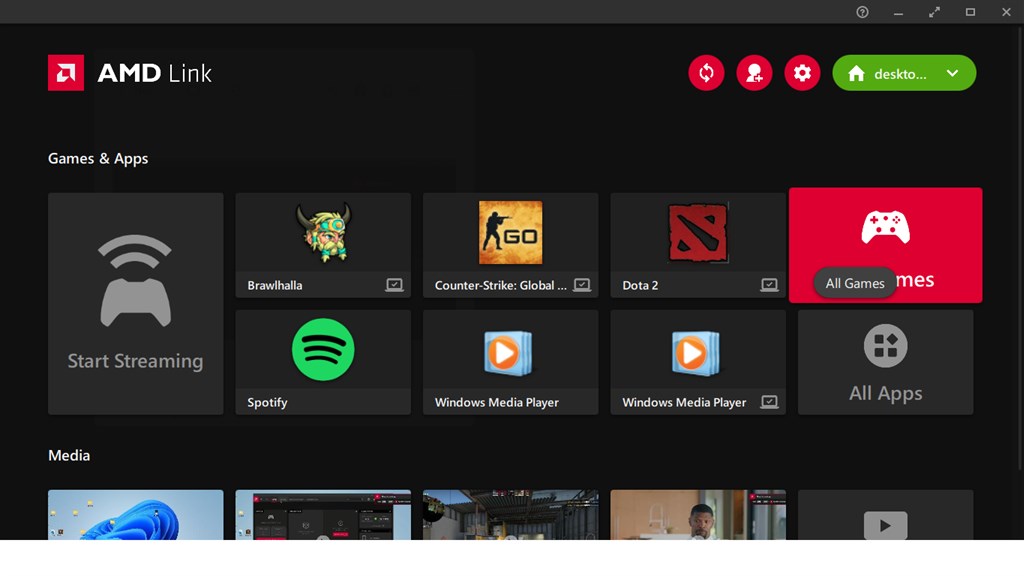The height and width of the screenshot is (576, 1024).
Task: Click the All Games tooltip label
Action: pos(855,283)
